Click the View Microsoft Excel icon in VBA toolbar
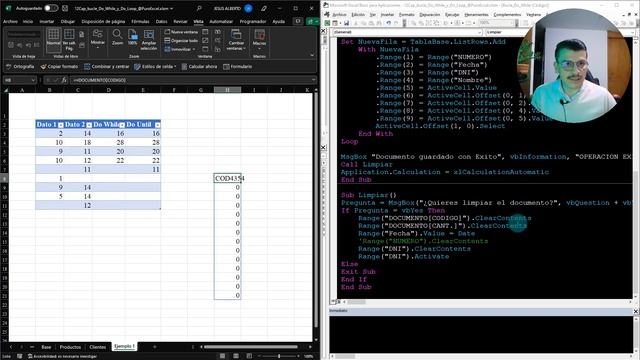The width and height of the screenshot is (640, 360). pyautogui.click(x=327, y=23)
